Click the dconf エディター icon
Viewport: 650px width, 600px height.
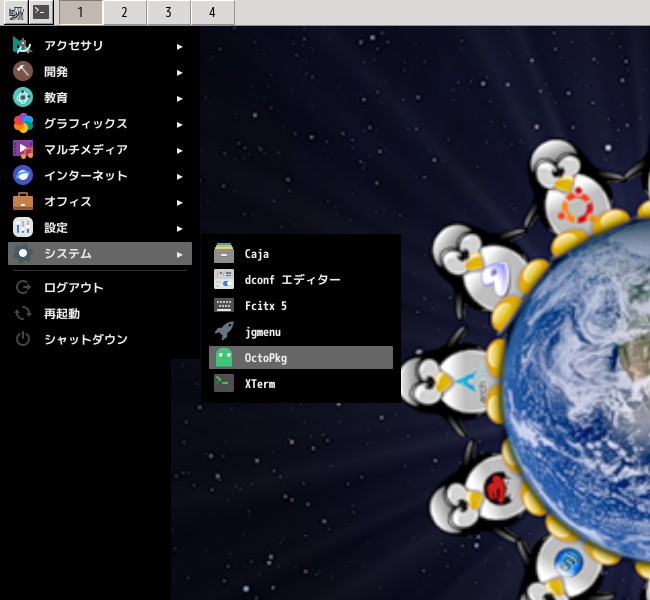[224, 279]
